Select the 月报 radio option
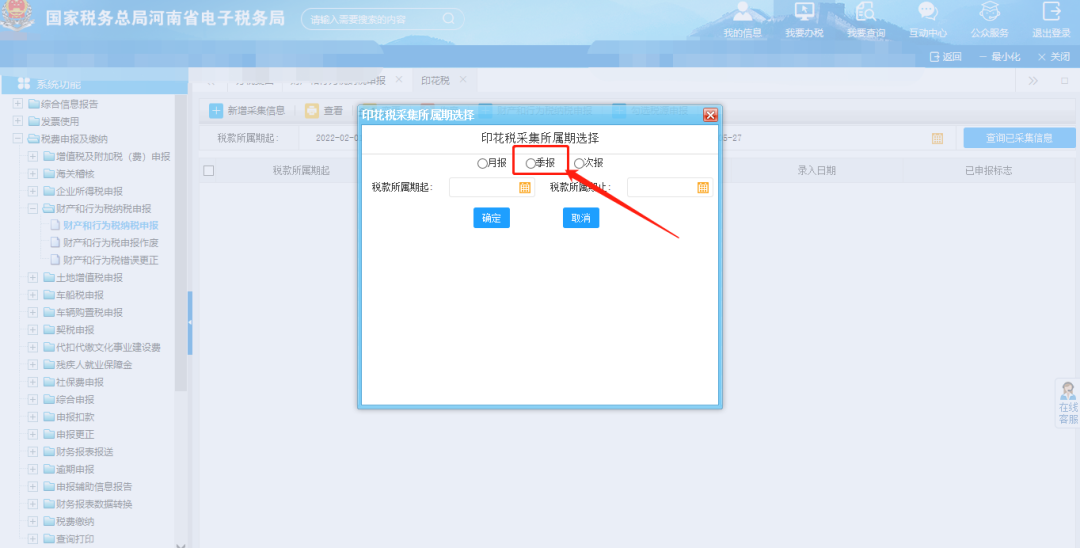The height and width of the screenshot is (548, 1080). [482, 163]
